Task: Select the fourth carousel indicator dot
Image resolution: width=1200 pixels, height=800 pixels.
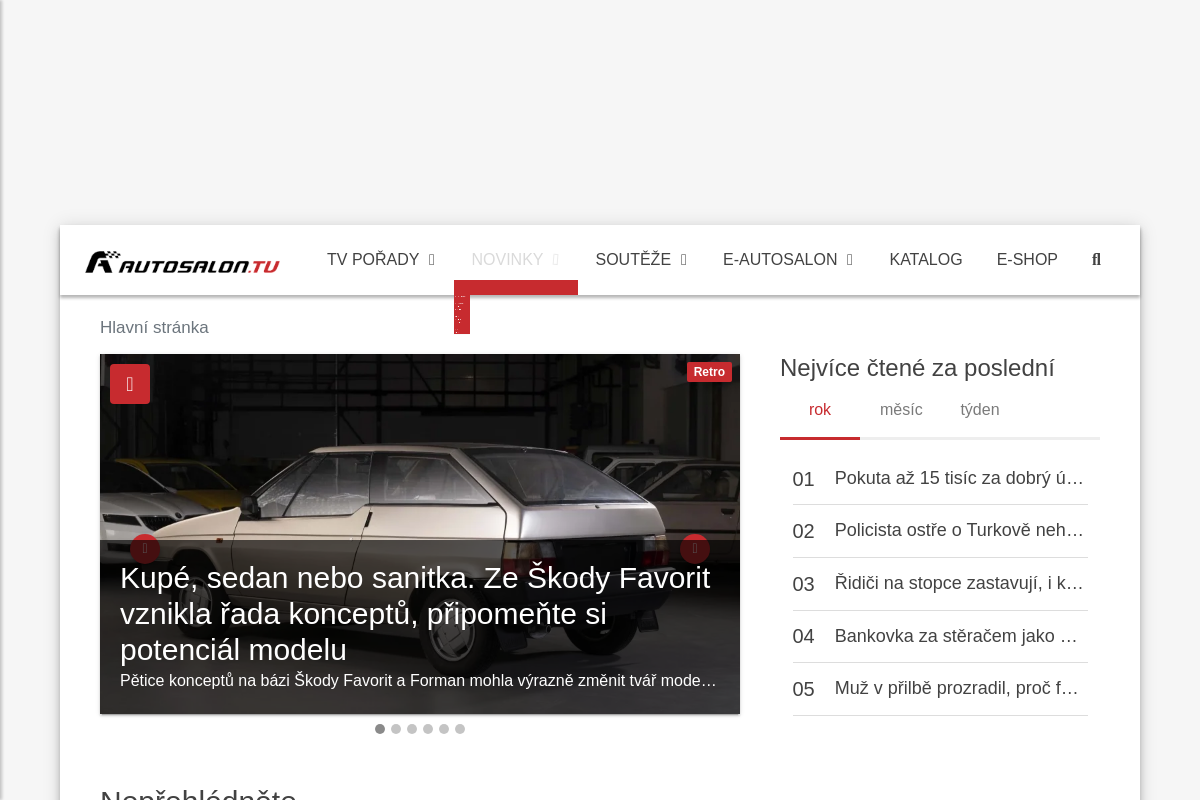Action: pos(428,729)
